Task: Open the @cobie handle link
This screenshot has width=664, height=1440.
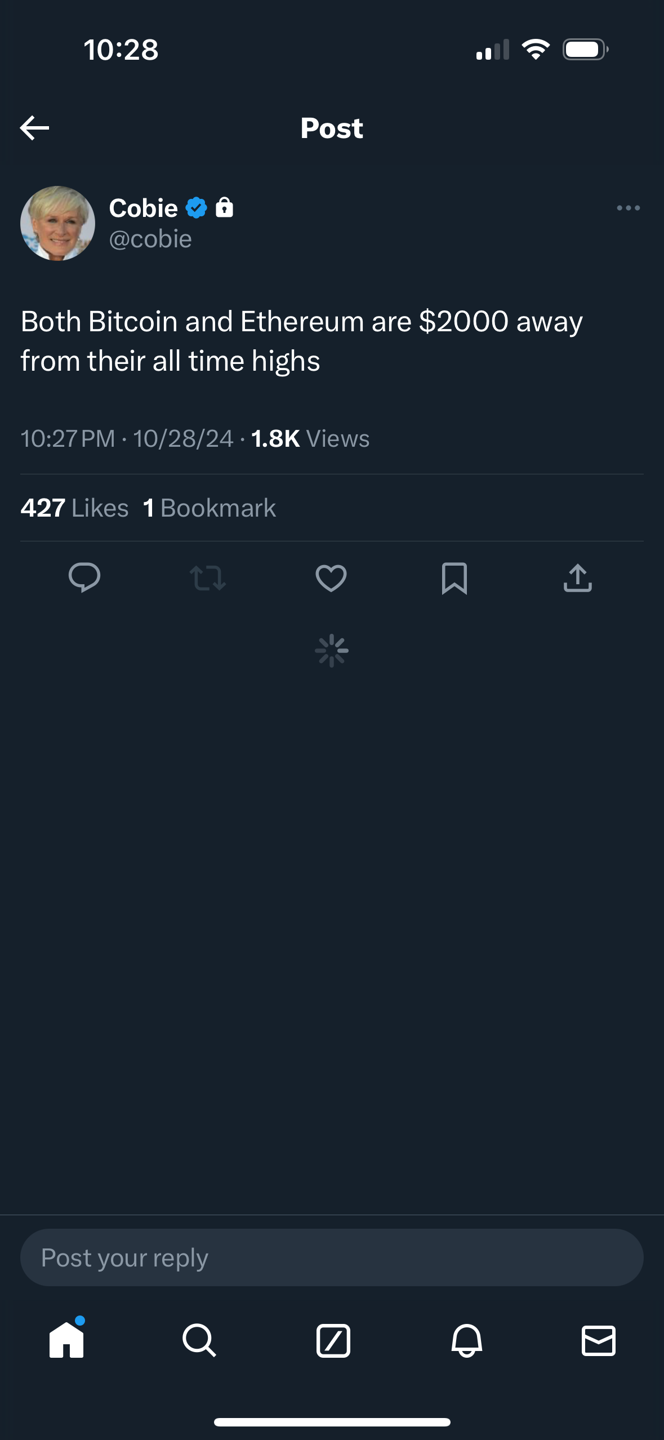Action: (x=150, y=239)
